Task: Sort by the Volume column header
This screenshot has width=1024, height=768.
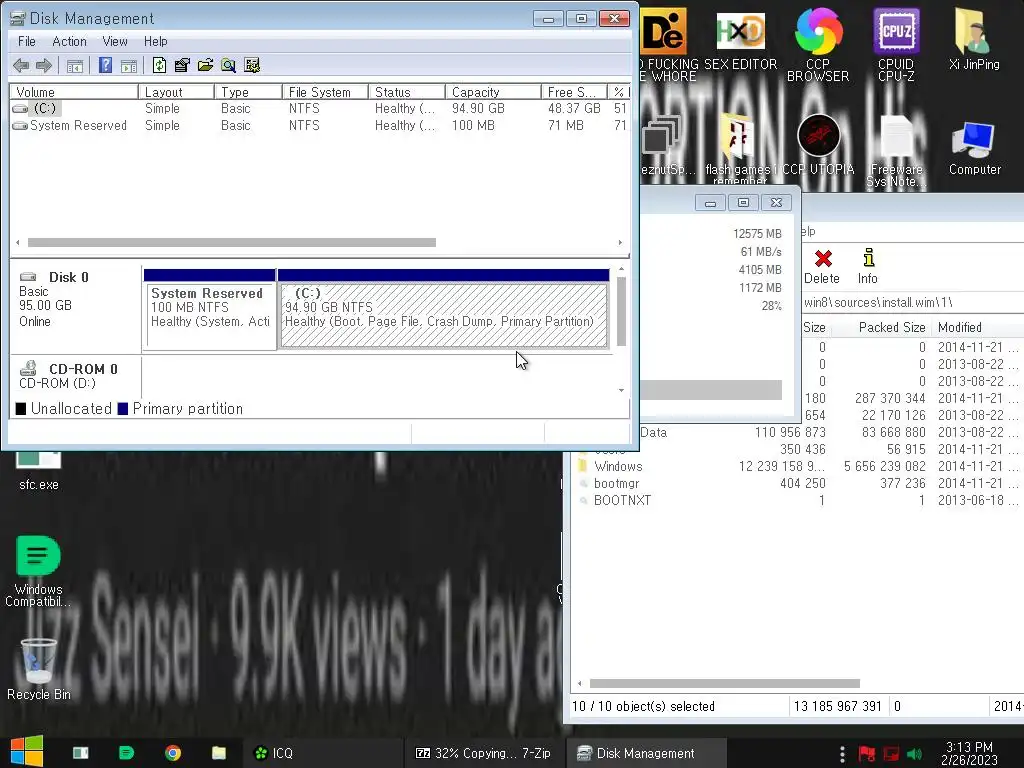Action: pyautogui.click(x=74, y=92)
